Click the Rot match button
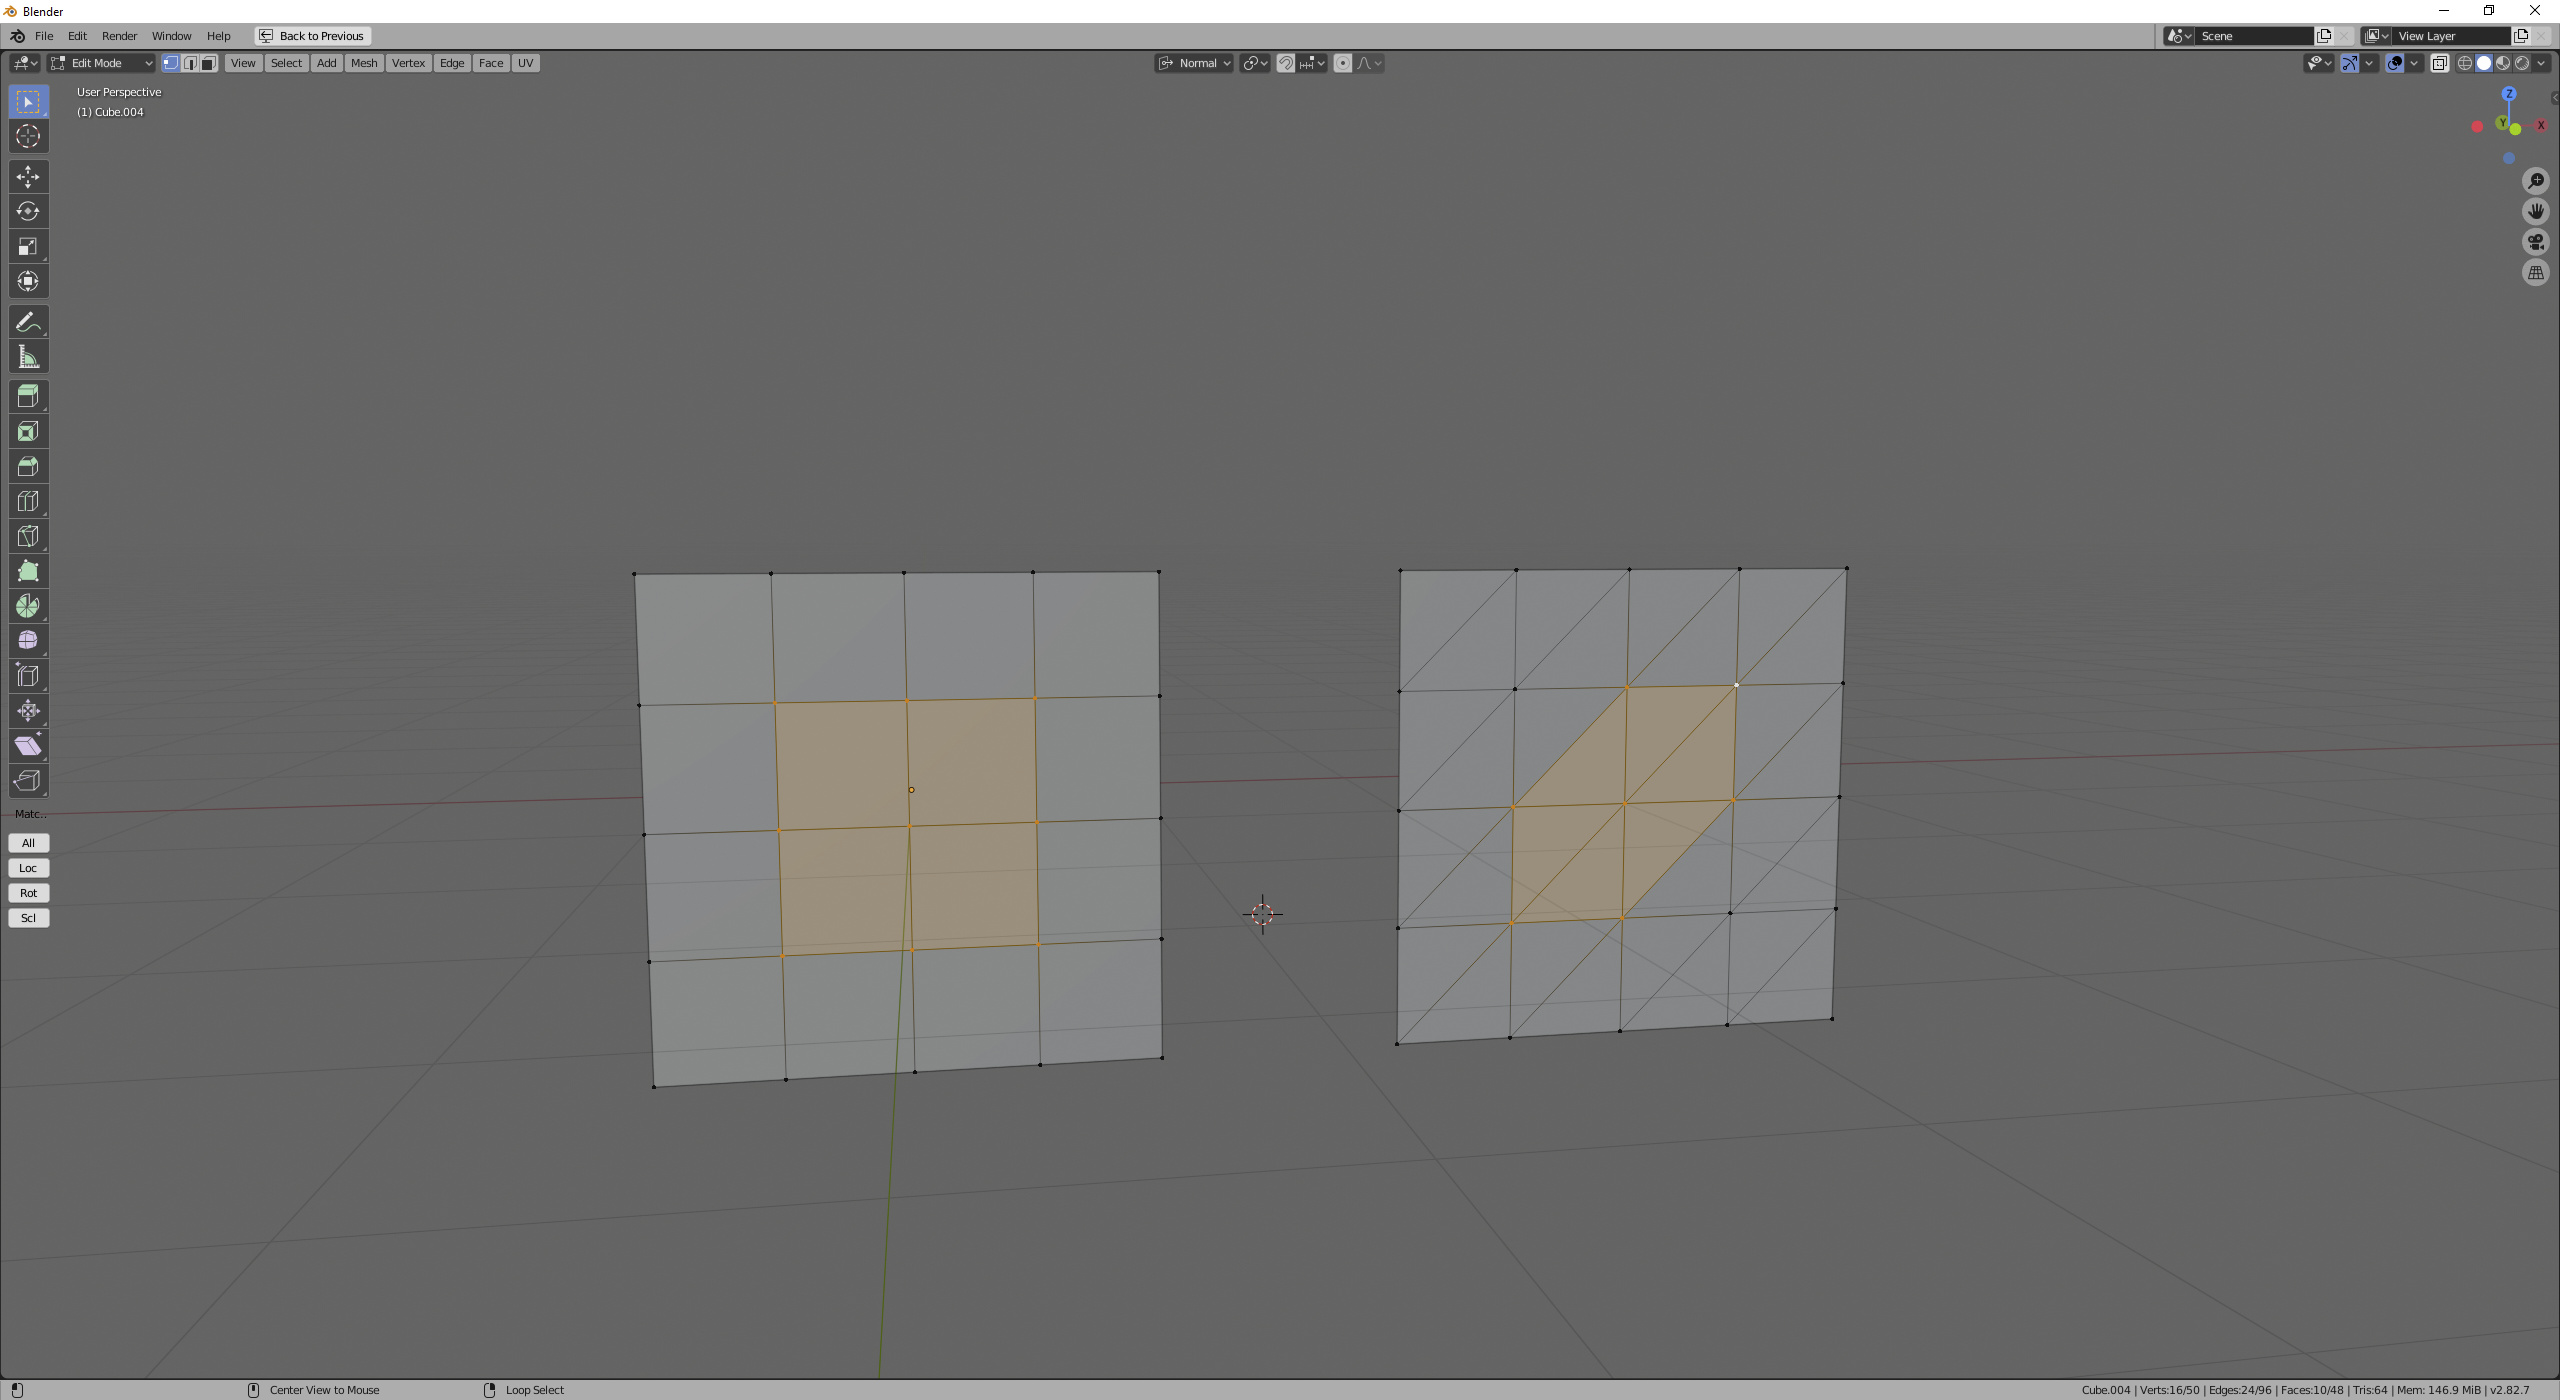2560x1400 pixels. click(x=28, y=892)
